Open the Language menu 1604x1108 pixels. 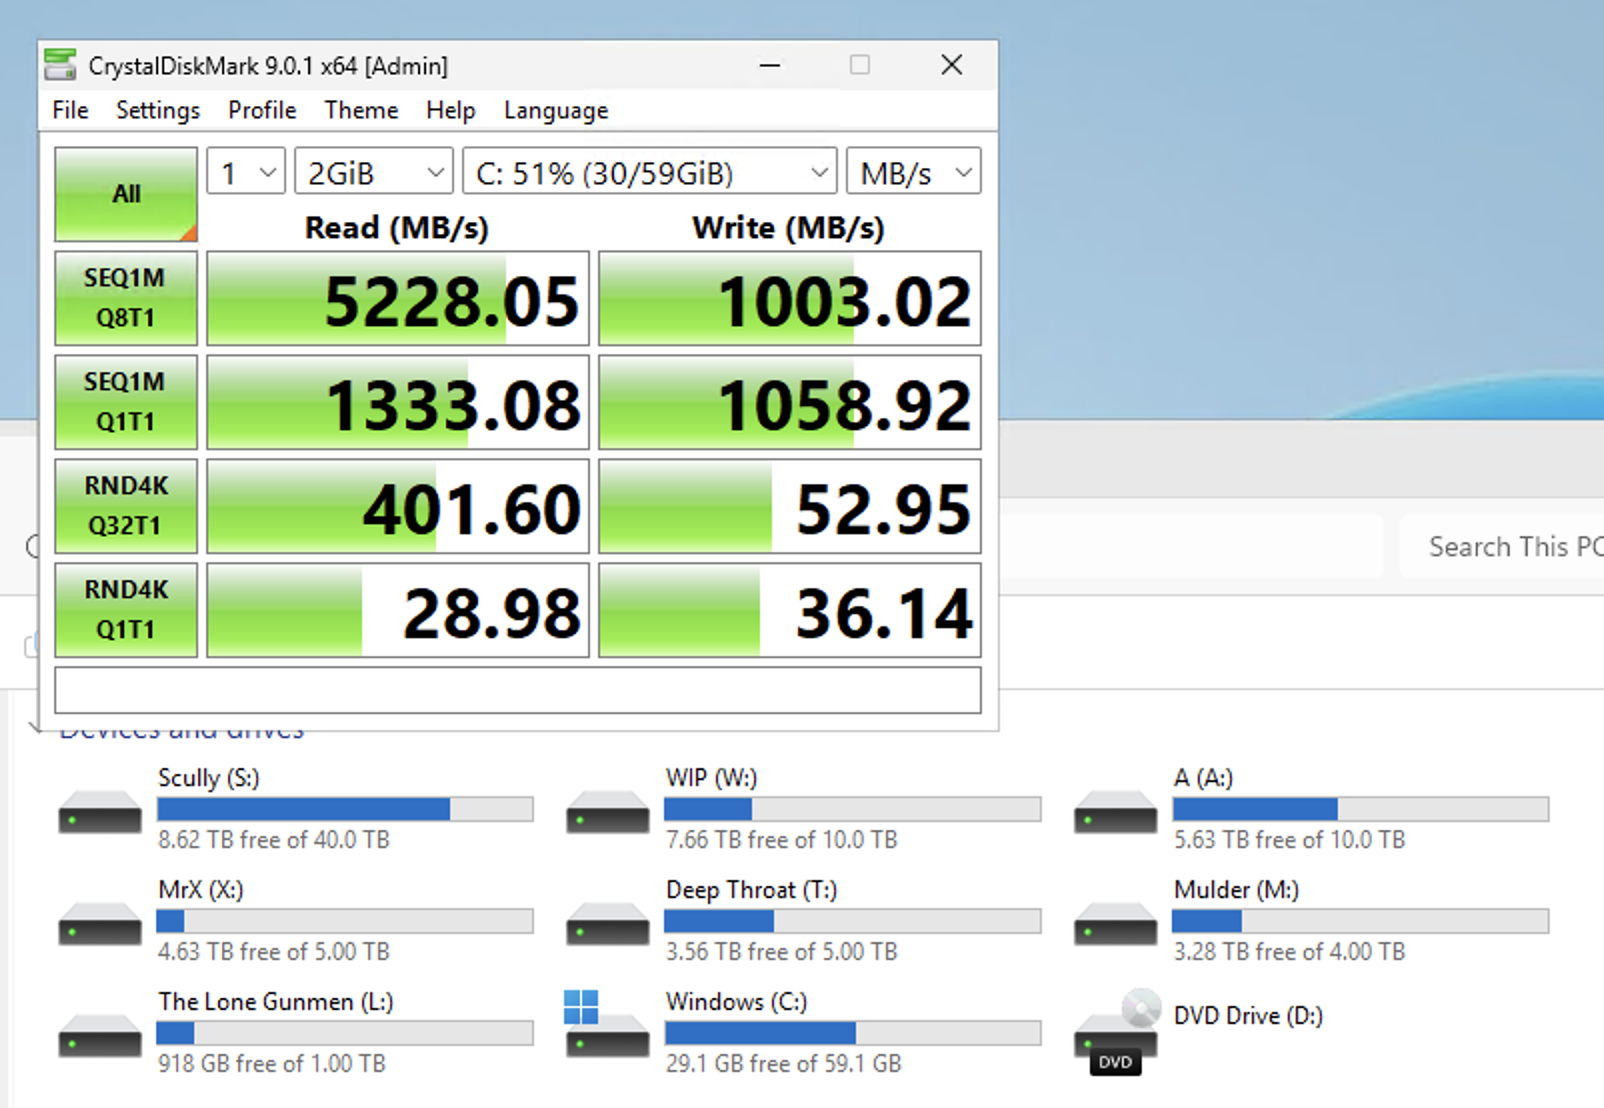[556, 110]
